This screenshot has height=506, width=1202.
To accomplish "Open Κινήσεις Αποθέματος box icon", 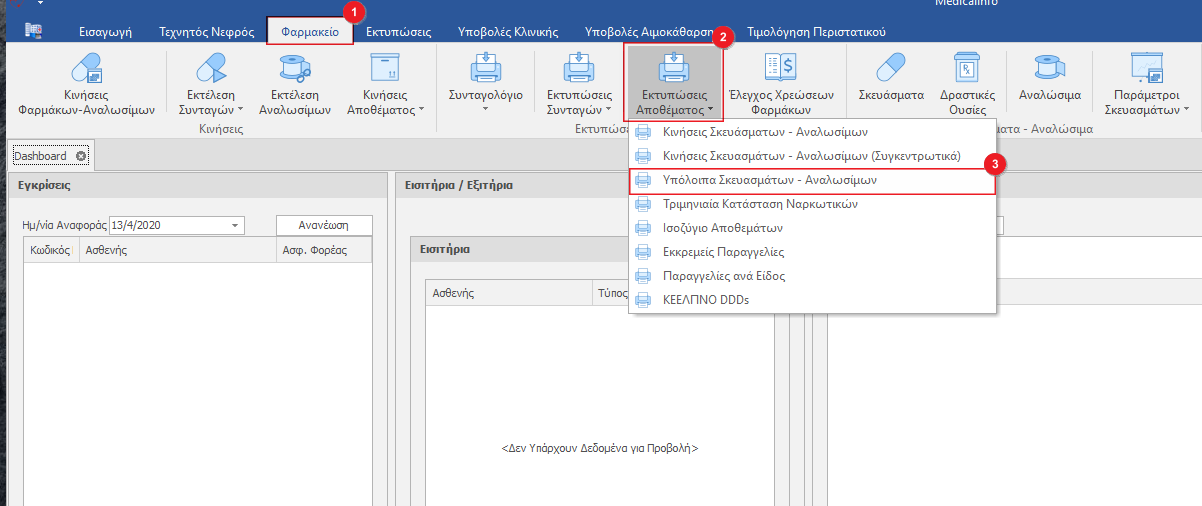I will pyautogui.click(x=385, y=70).
